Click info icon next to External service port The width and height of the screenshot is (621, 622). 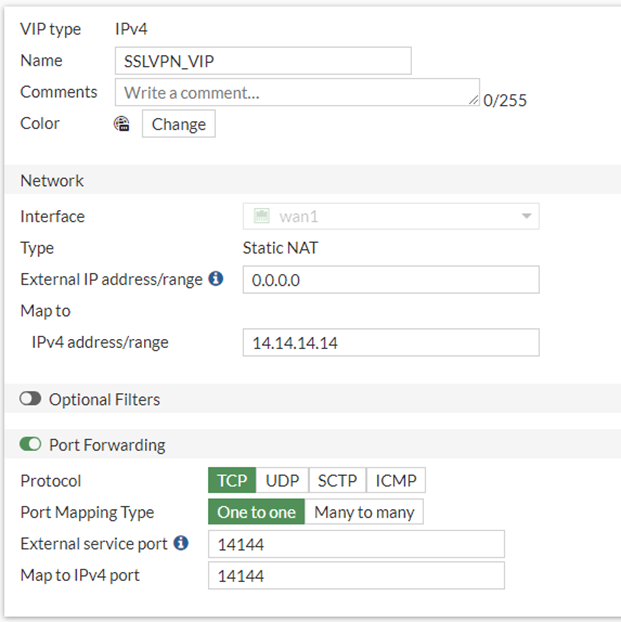coord(181,543)
